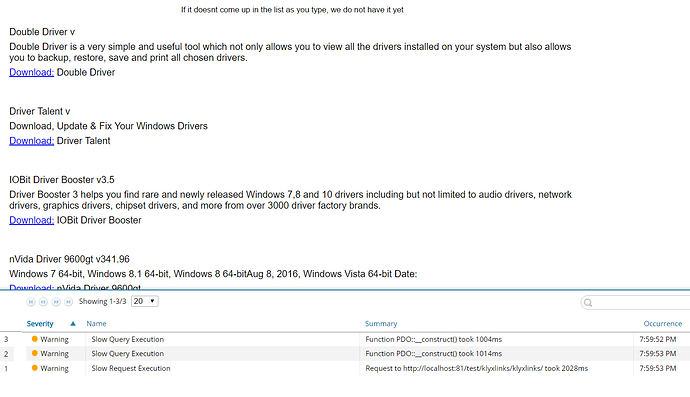Image resolution: width=690 pixels, height=397 pixels.
Task: Select PDO construct took 1004ms summary
Action: [x=433, y=339]
